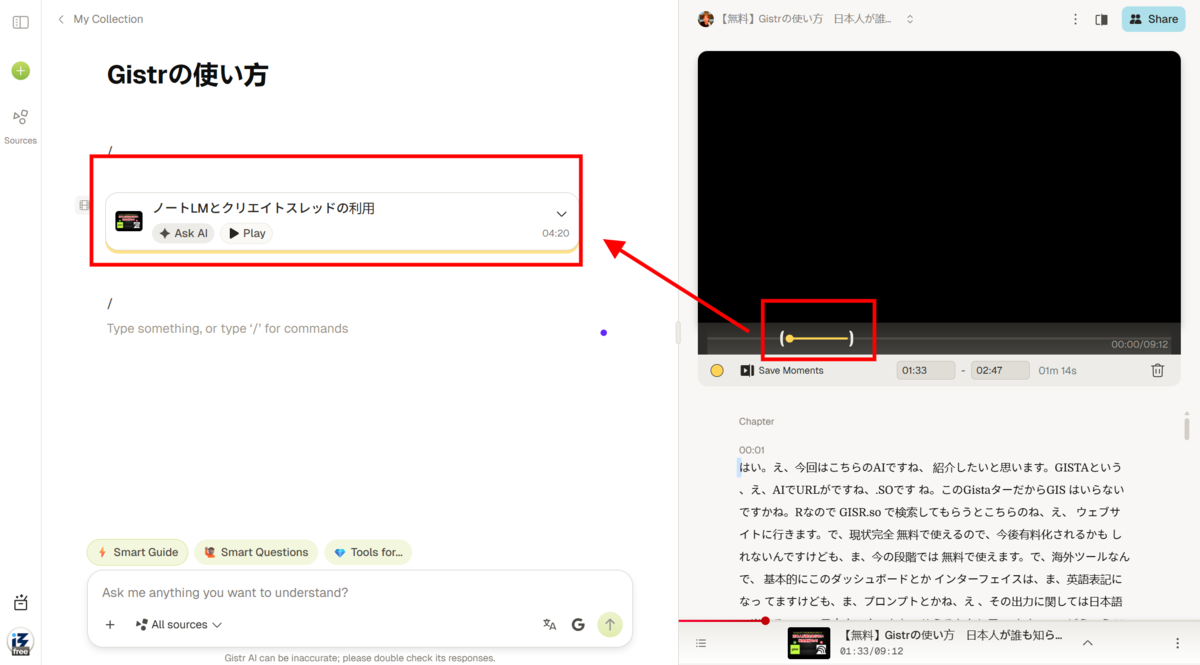Click the yellow moment range on timeline

[x=817, y=339]
